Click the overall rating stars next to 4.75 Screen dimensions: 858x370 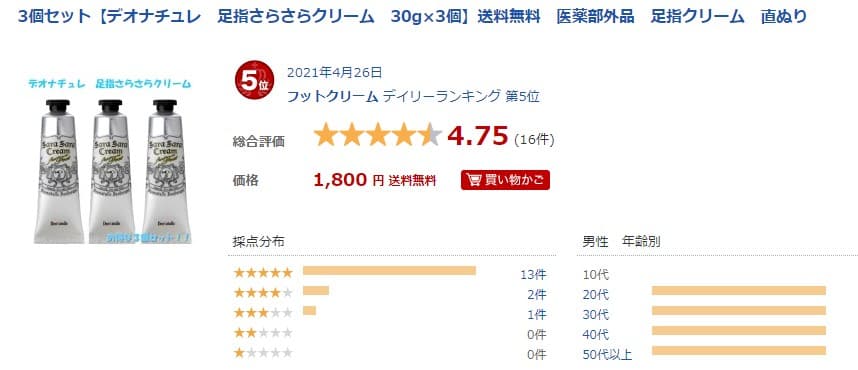378,135
